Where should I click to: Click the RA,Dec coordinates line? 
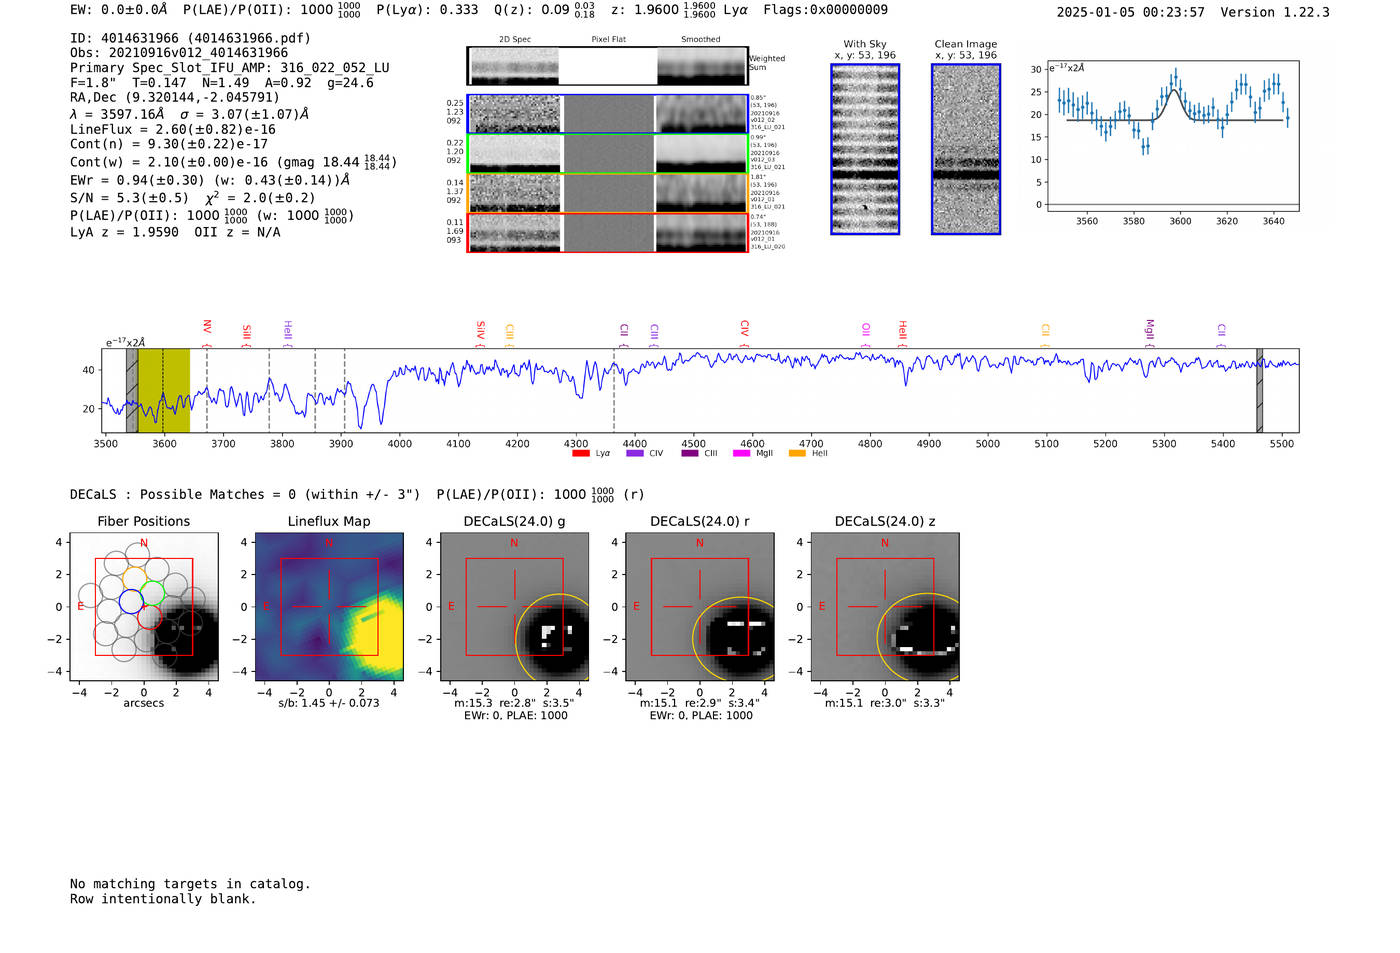point(175,98)
